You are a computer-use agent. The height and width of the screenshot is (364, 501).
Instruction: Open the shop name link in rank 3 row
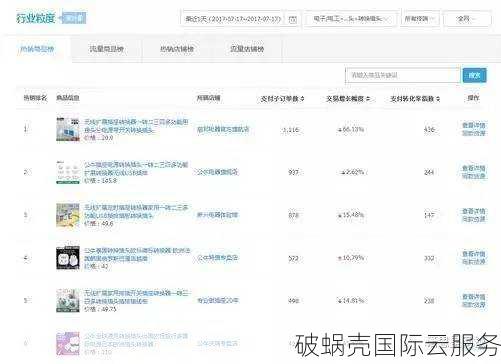pyautogui.click(x=217, y=215)
